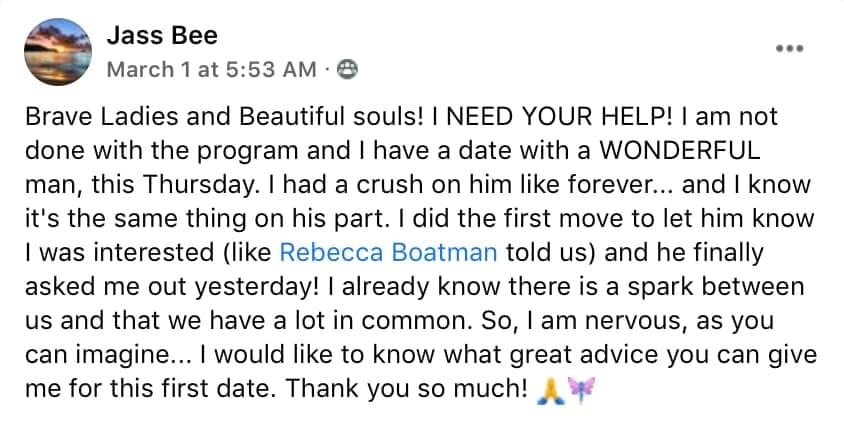Open the March 1 at 5:53 AM timestamp
This screenshot has width=844, height=422.
(x=212, y=69)
